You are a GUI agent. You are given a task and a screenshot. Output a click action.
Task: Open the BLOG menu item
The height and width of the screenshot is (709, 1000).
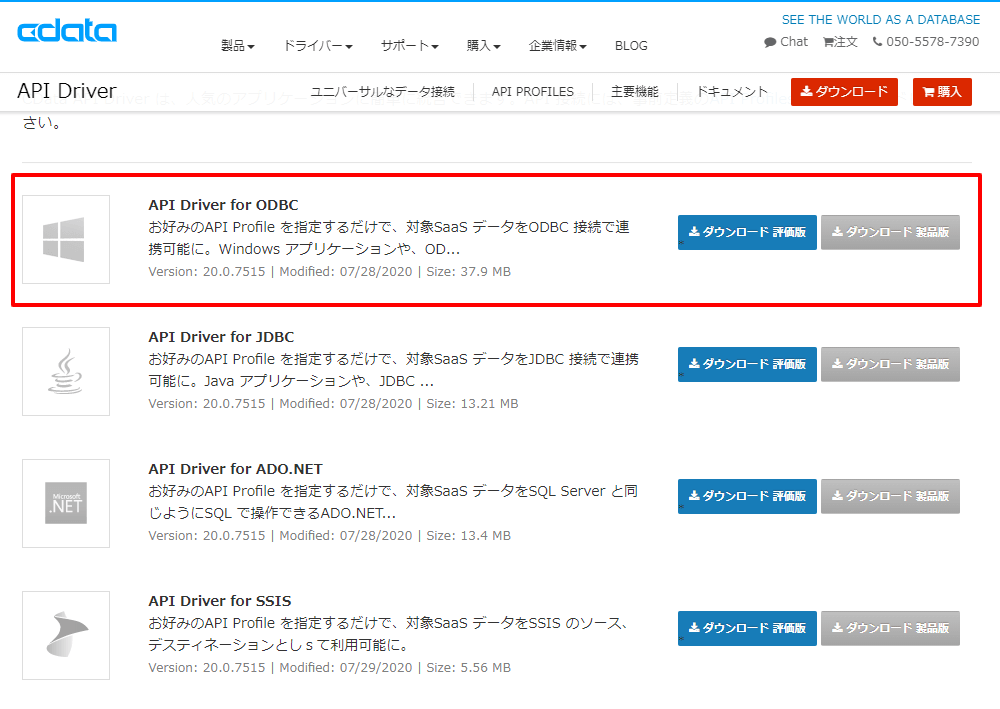coord(631,46)
